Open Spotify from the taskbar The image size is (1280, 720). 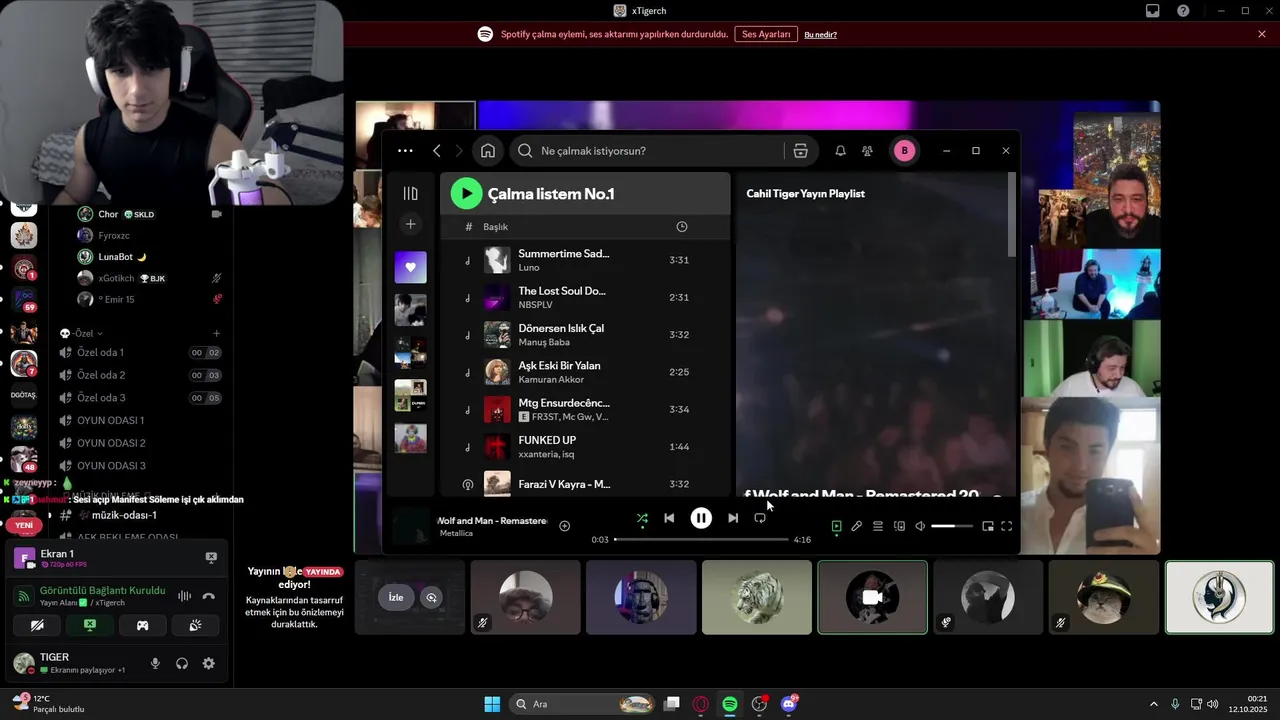(730, 704)
